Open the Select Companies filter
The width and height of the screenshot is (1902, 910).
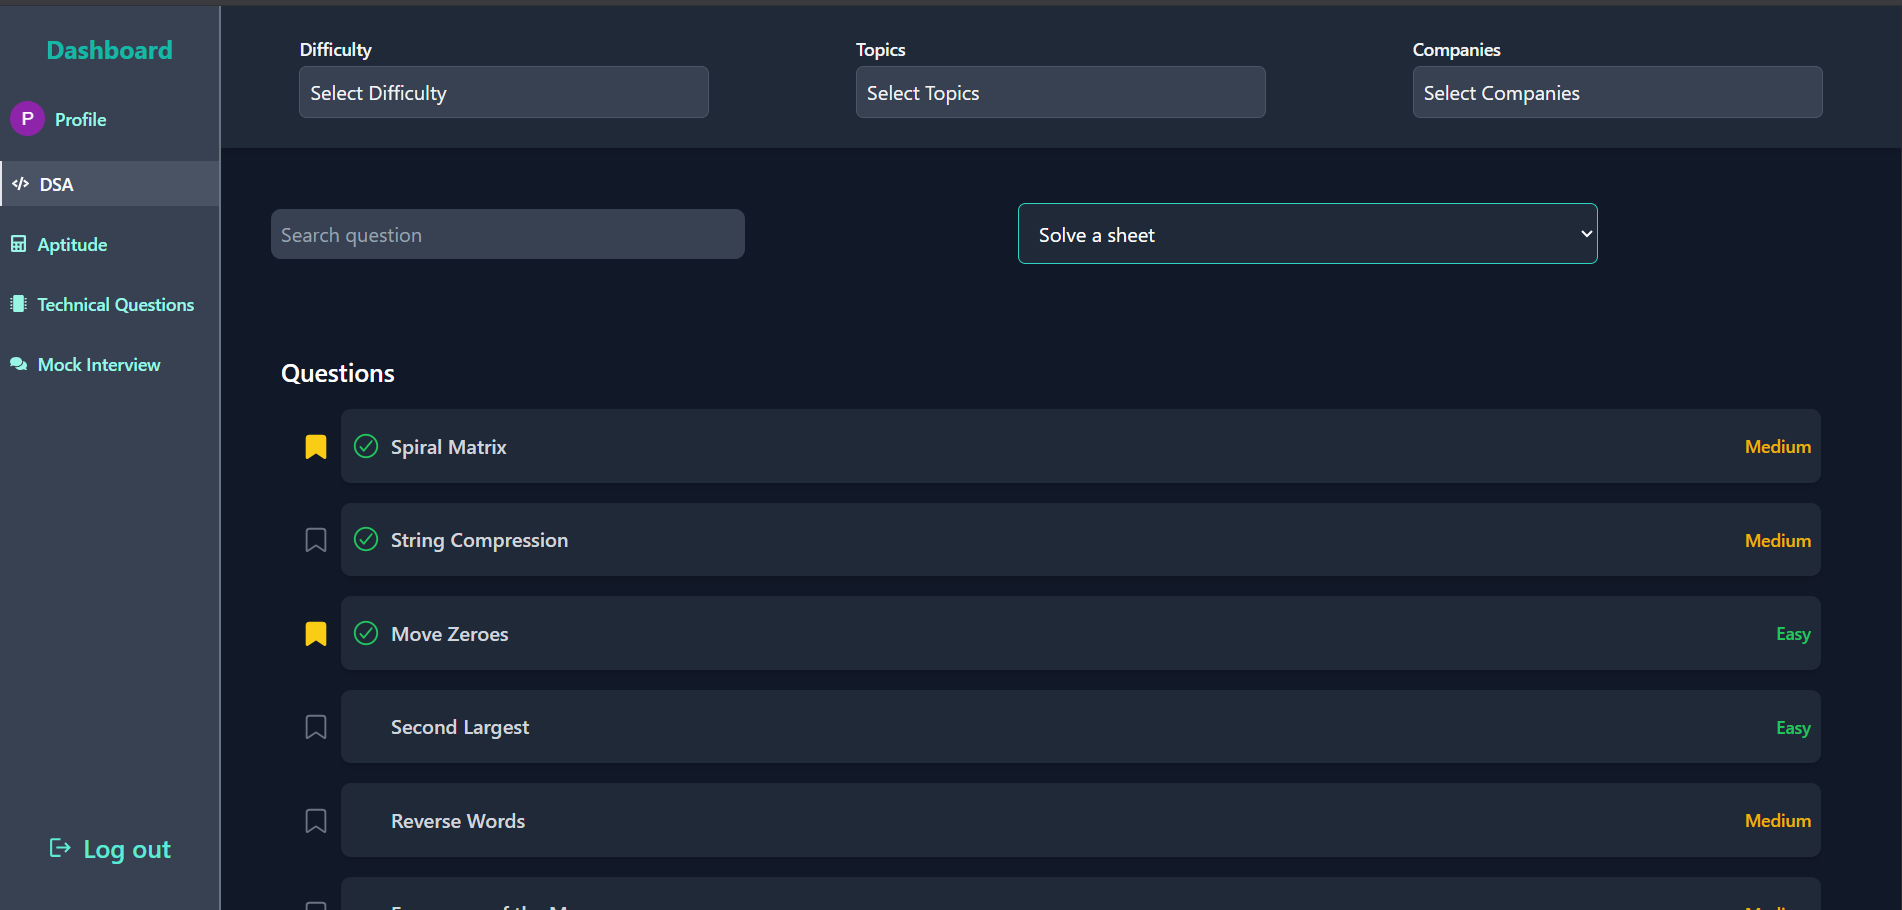(x=1617, y=93)
